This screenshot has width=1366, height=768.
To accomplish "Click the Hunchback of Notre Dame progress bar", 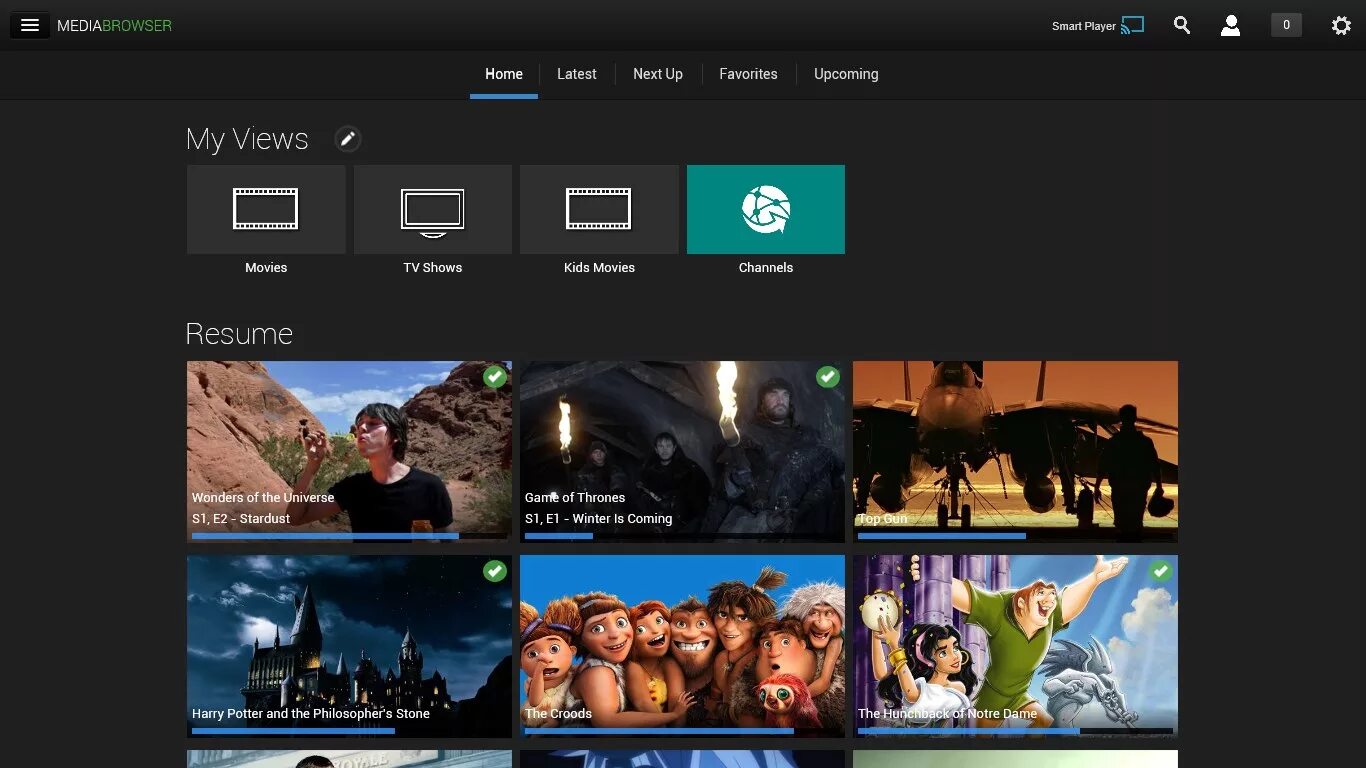I will tap(1015, 731).
